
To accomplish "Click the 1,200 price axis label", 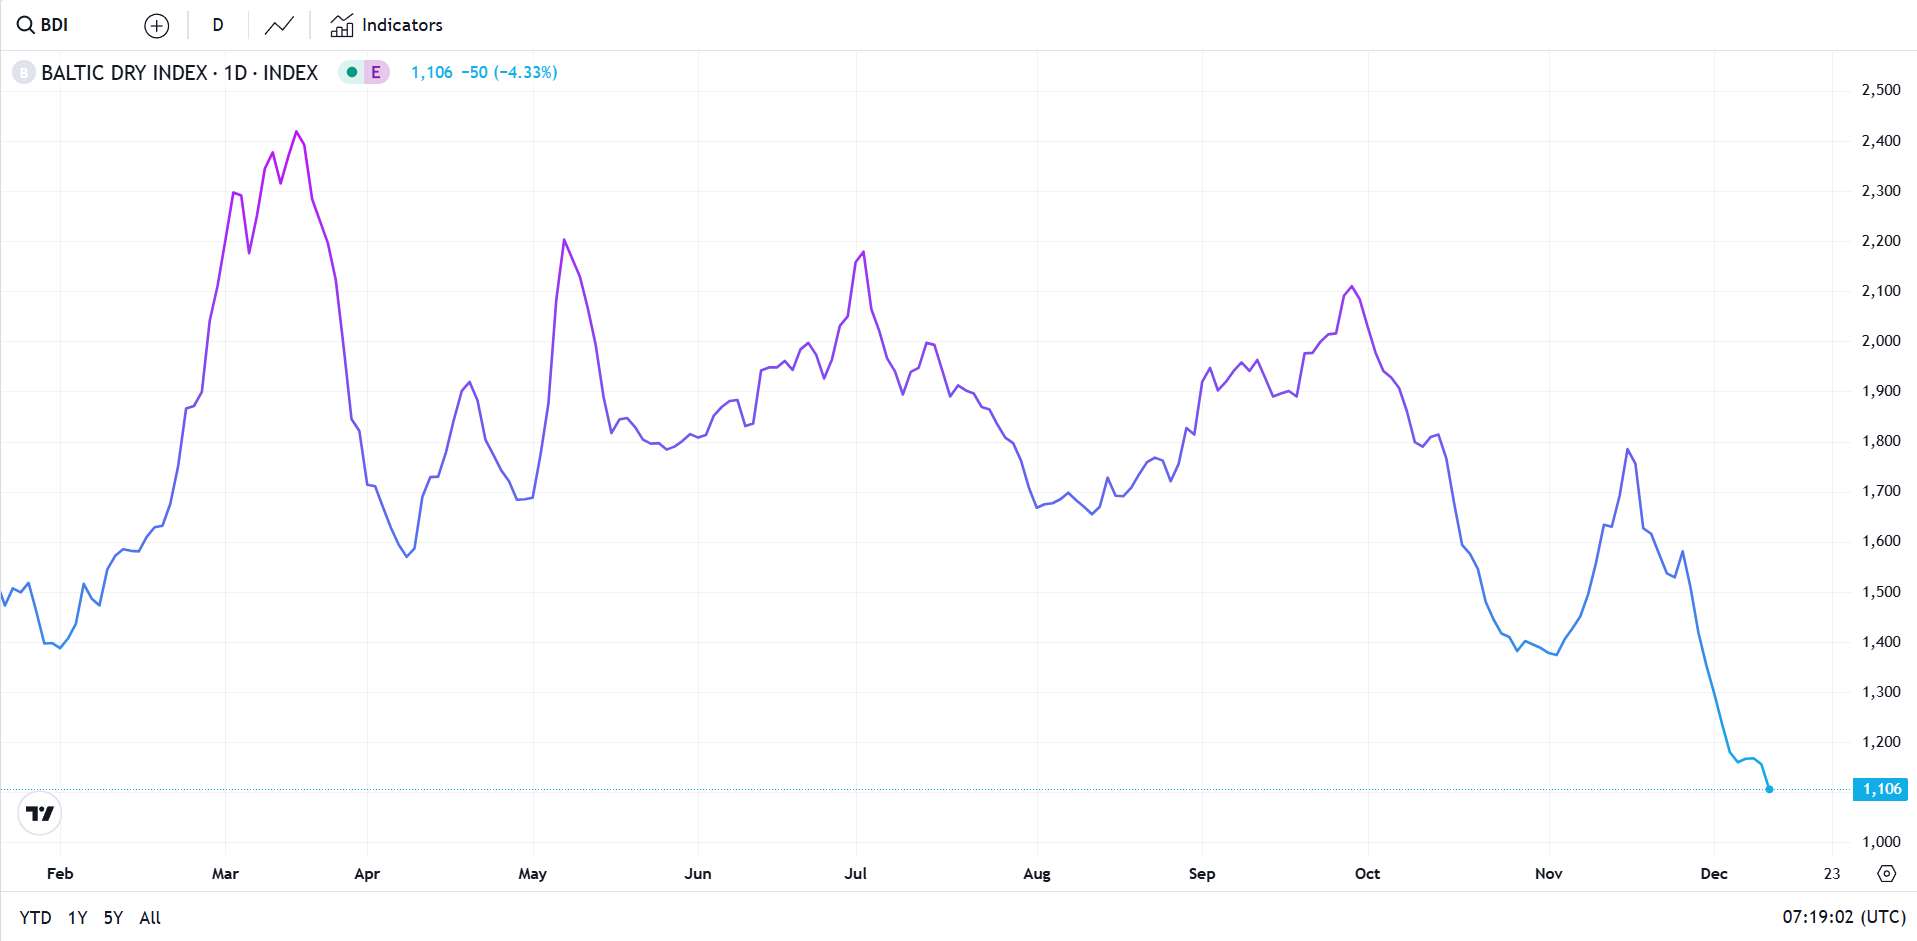I will [1881, 742].
